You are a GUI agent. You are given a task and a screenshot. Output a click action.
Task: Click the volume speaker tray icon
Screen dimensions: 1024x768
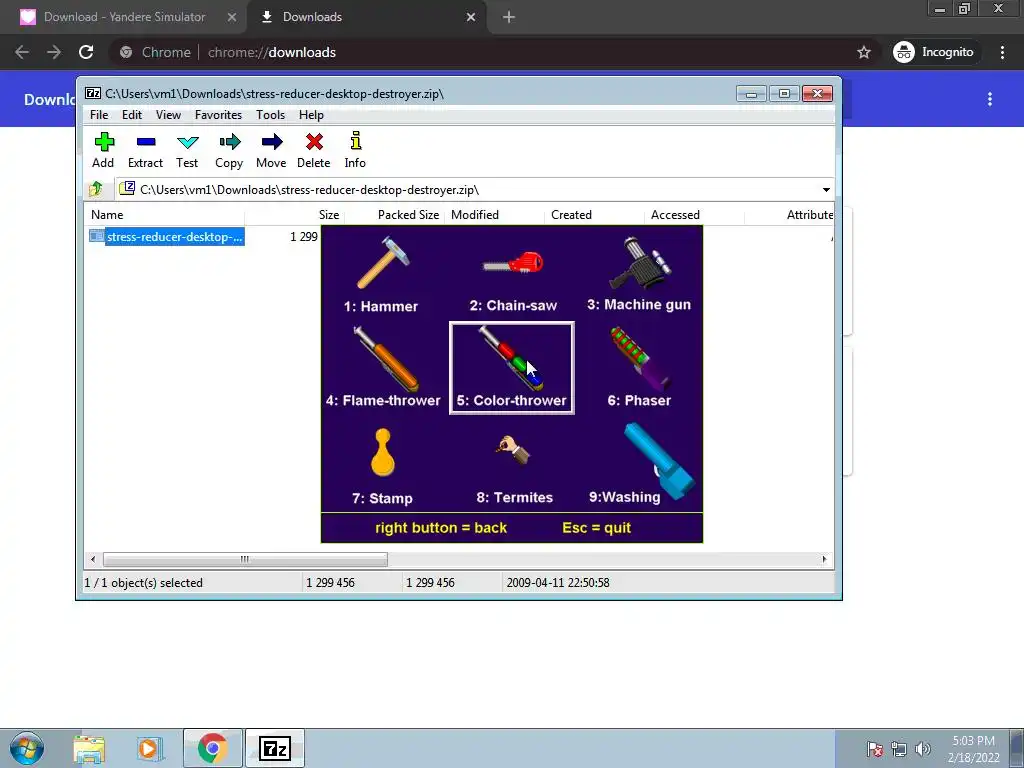[x=923, y=748]
